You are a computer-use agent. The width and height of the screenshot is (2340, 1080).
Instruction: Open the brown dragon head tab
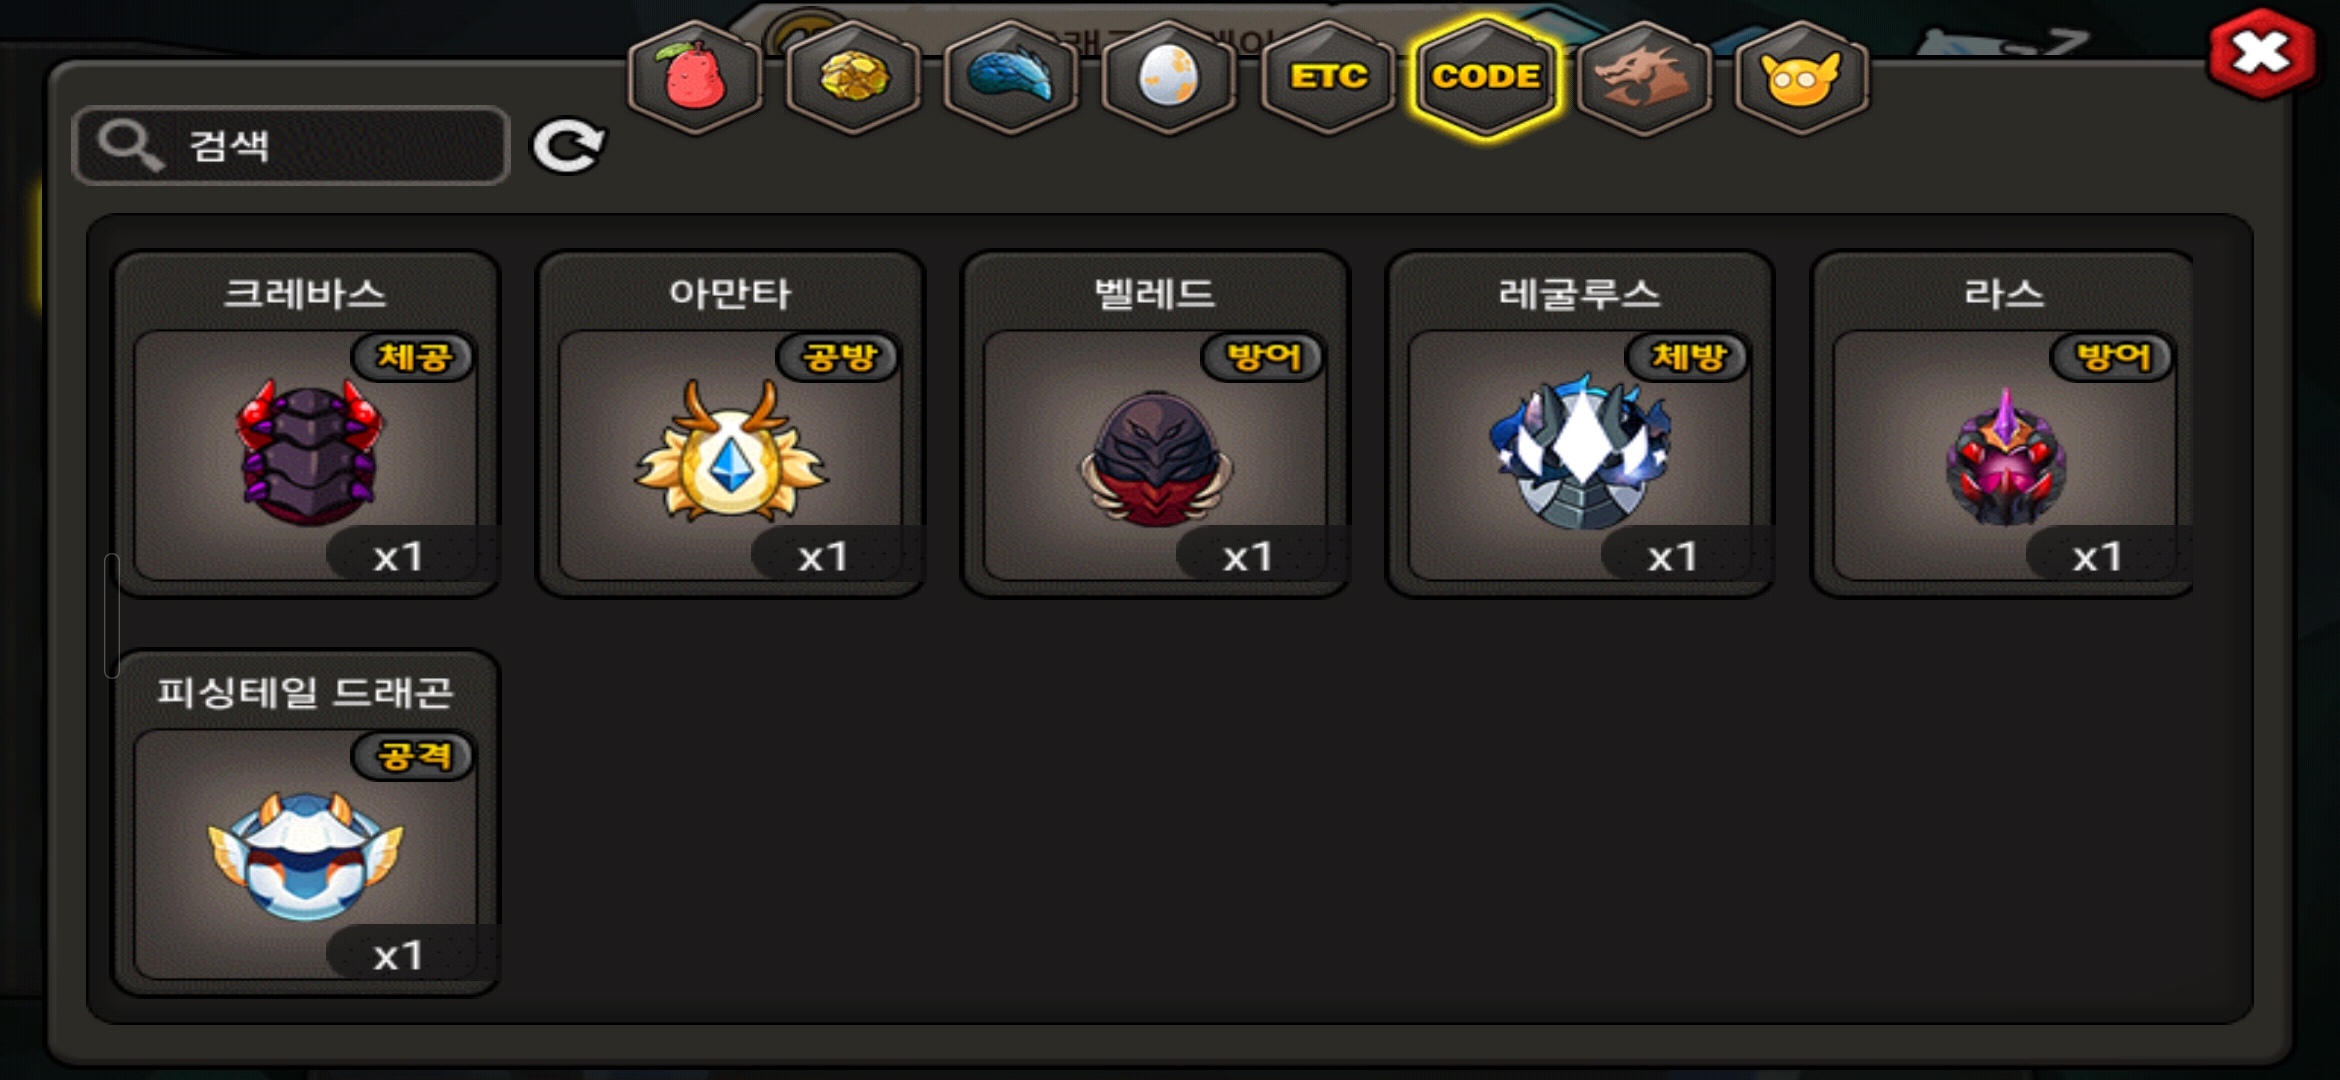coord(1644,77)
